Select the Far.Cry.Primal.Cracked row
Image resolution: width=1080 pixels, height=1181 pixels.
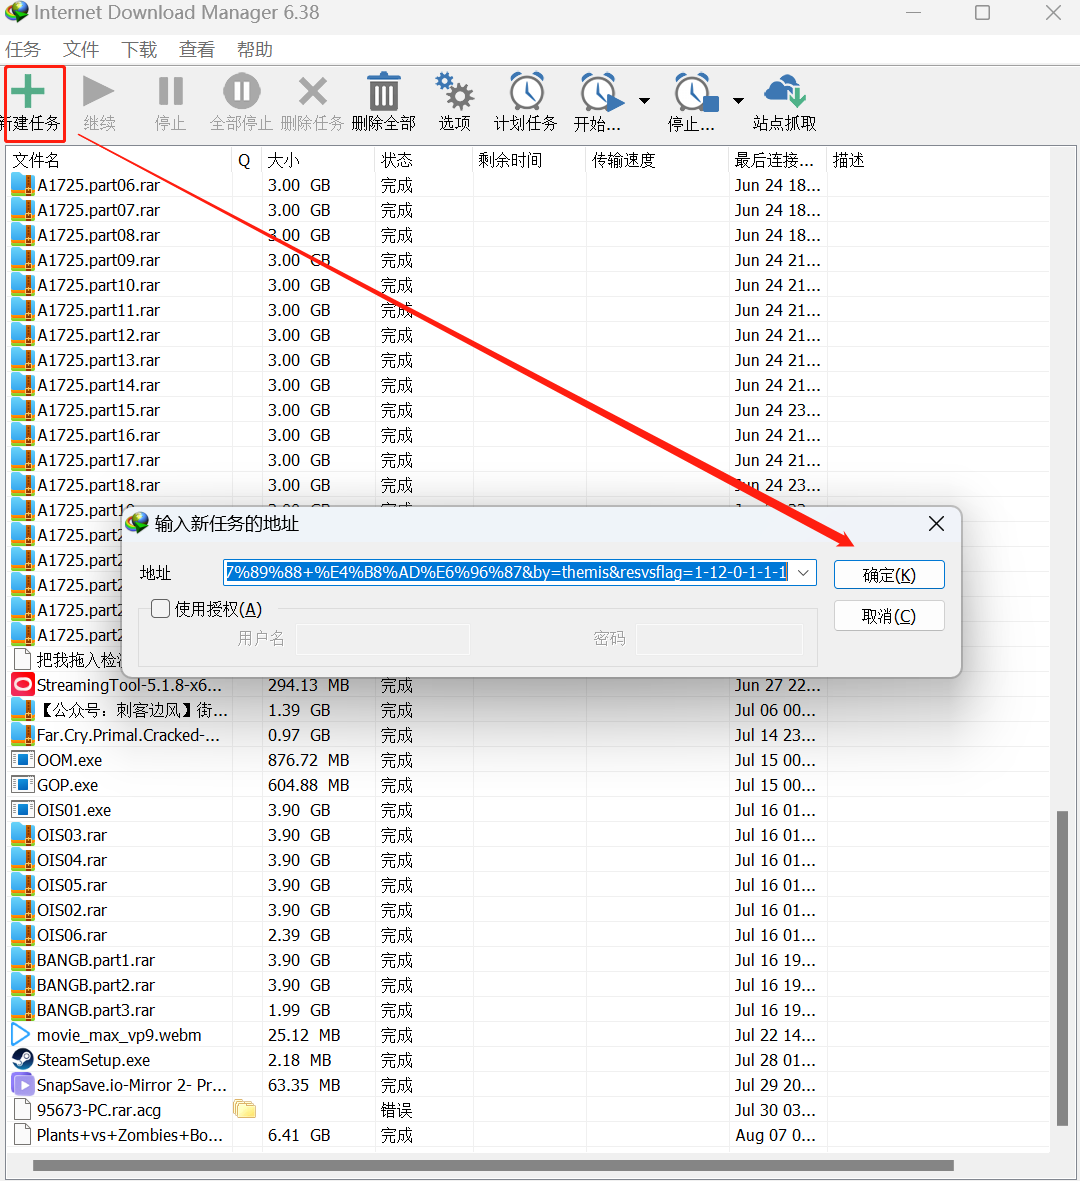tap(529, 734)
